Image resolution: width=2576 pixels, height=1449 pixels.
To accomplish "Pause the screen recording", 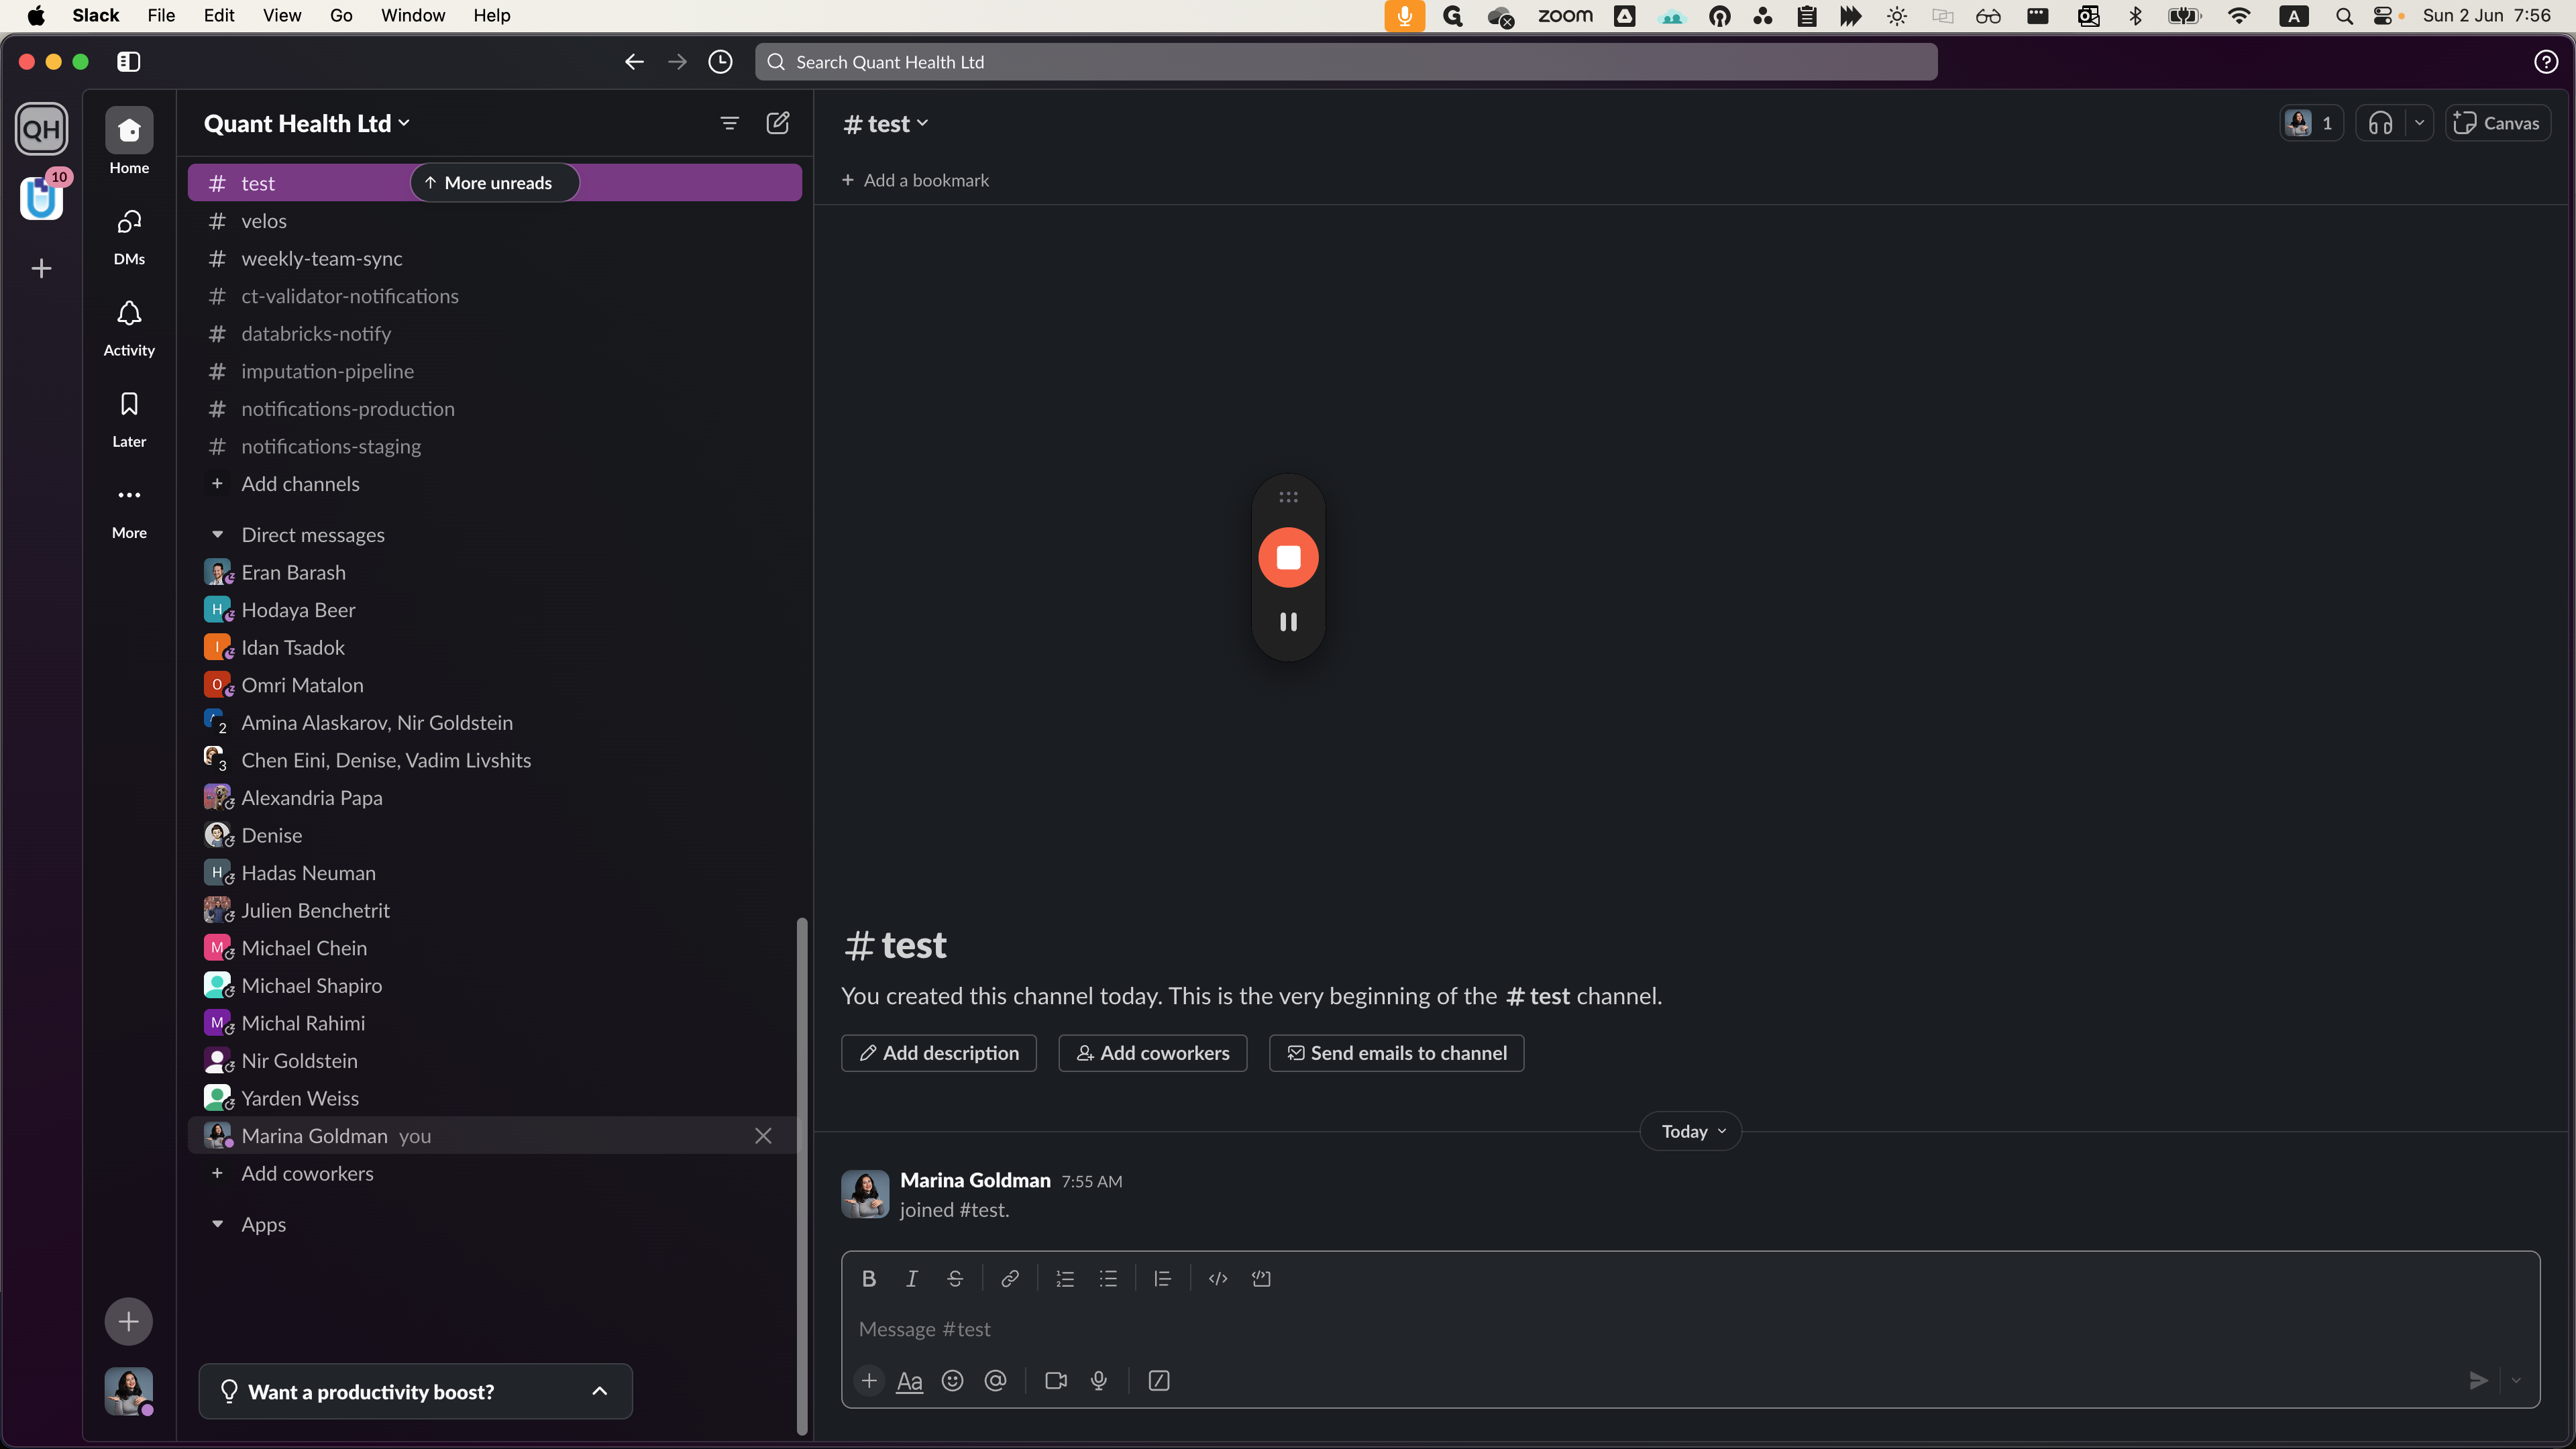I will click(1288, 622).
